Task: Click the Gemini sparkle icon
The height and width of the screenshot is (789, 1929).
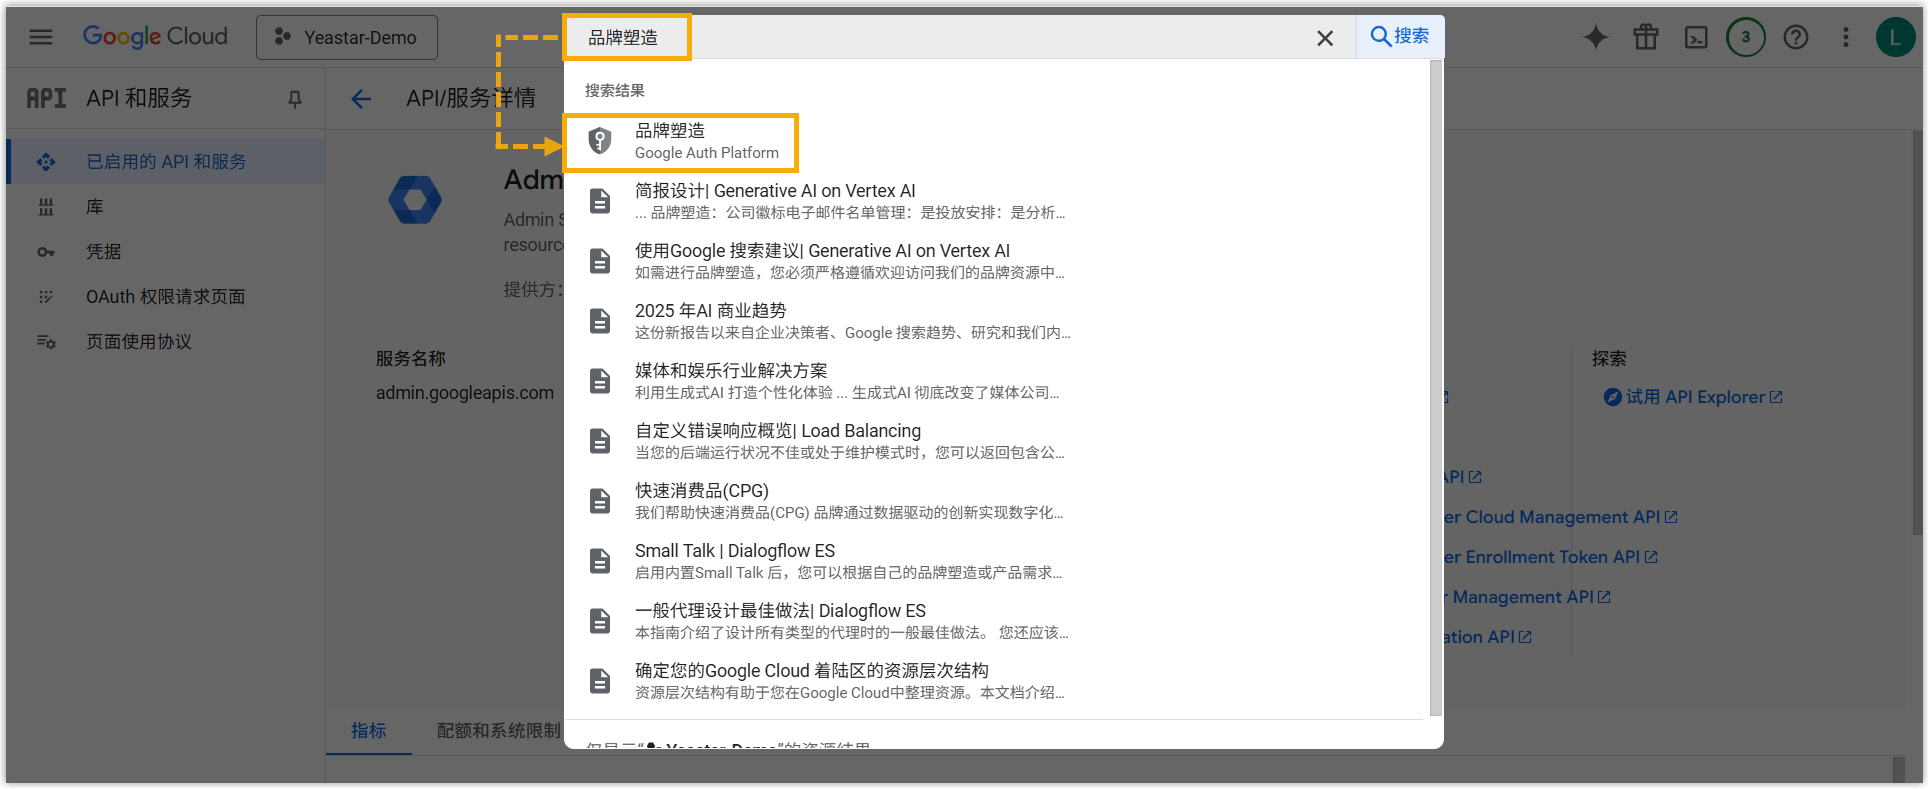Action: pyautogui.click(x=1596, y=37)
